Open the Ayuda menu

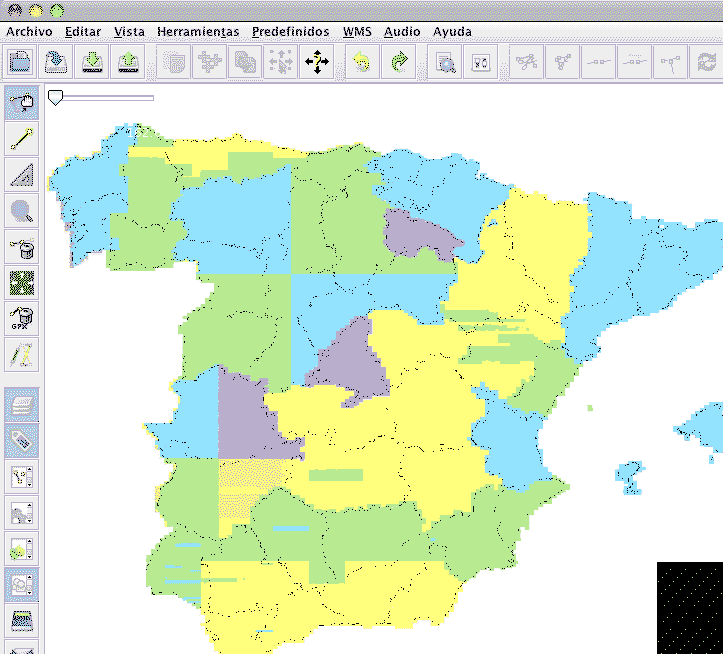pos(452,32)
